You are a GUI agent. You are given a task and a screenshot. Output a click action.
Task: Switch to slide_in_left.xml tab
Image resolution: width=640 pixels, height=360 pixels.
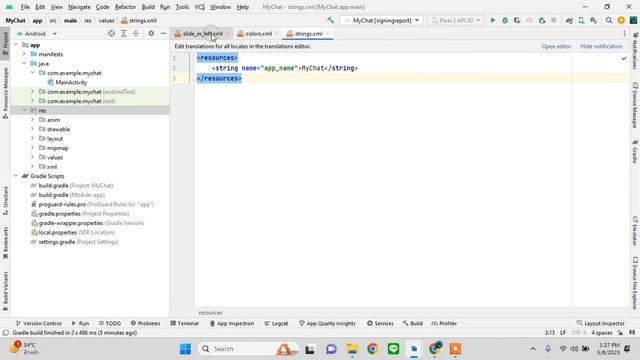202,33
